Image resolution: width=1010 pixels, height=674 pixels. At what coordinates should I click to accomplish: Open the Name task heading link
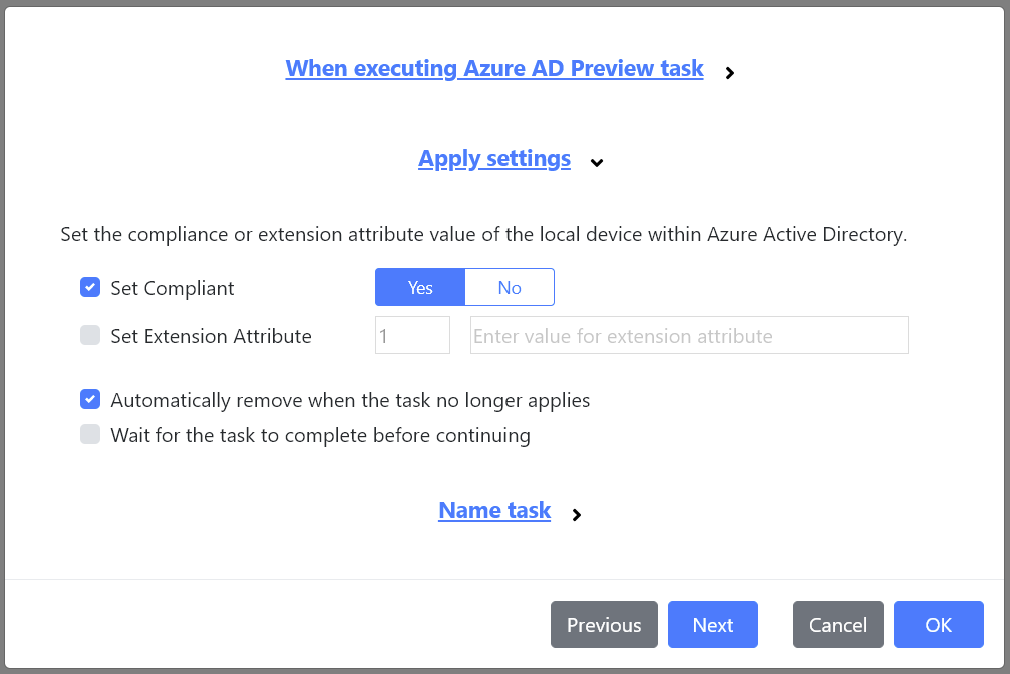tap(494, 510)
